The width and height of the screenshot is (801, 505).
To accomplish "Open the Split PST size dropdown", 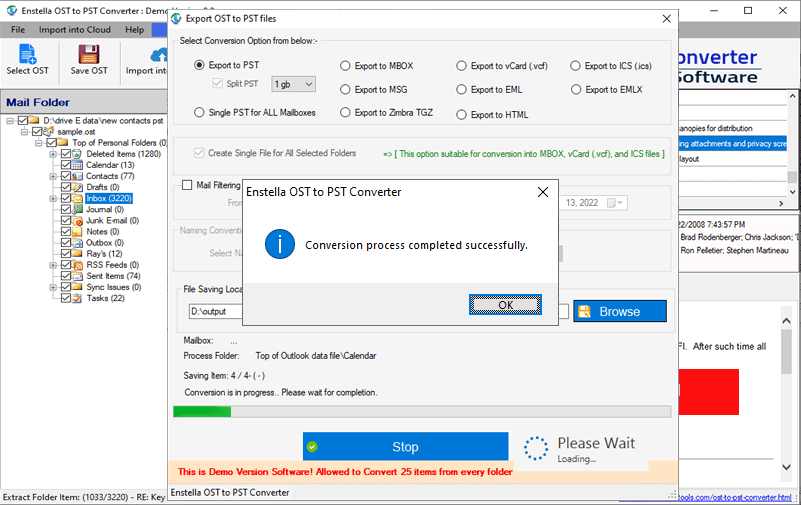I will 294,84.
